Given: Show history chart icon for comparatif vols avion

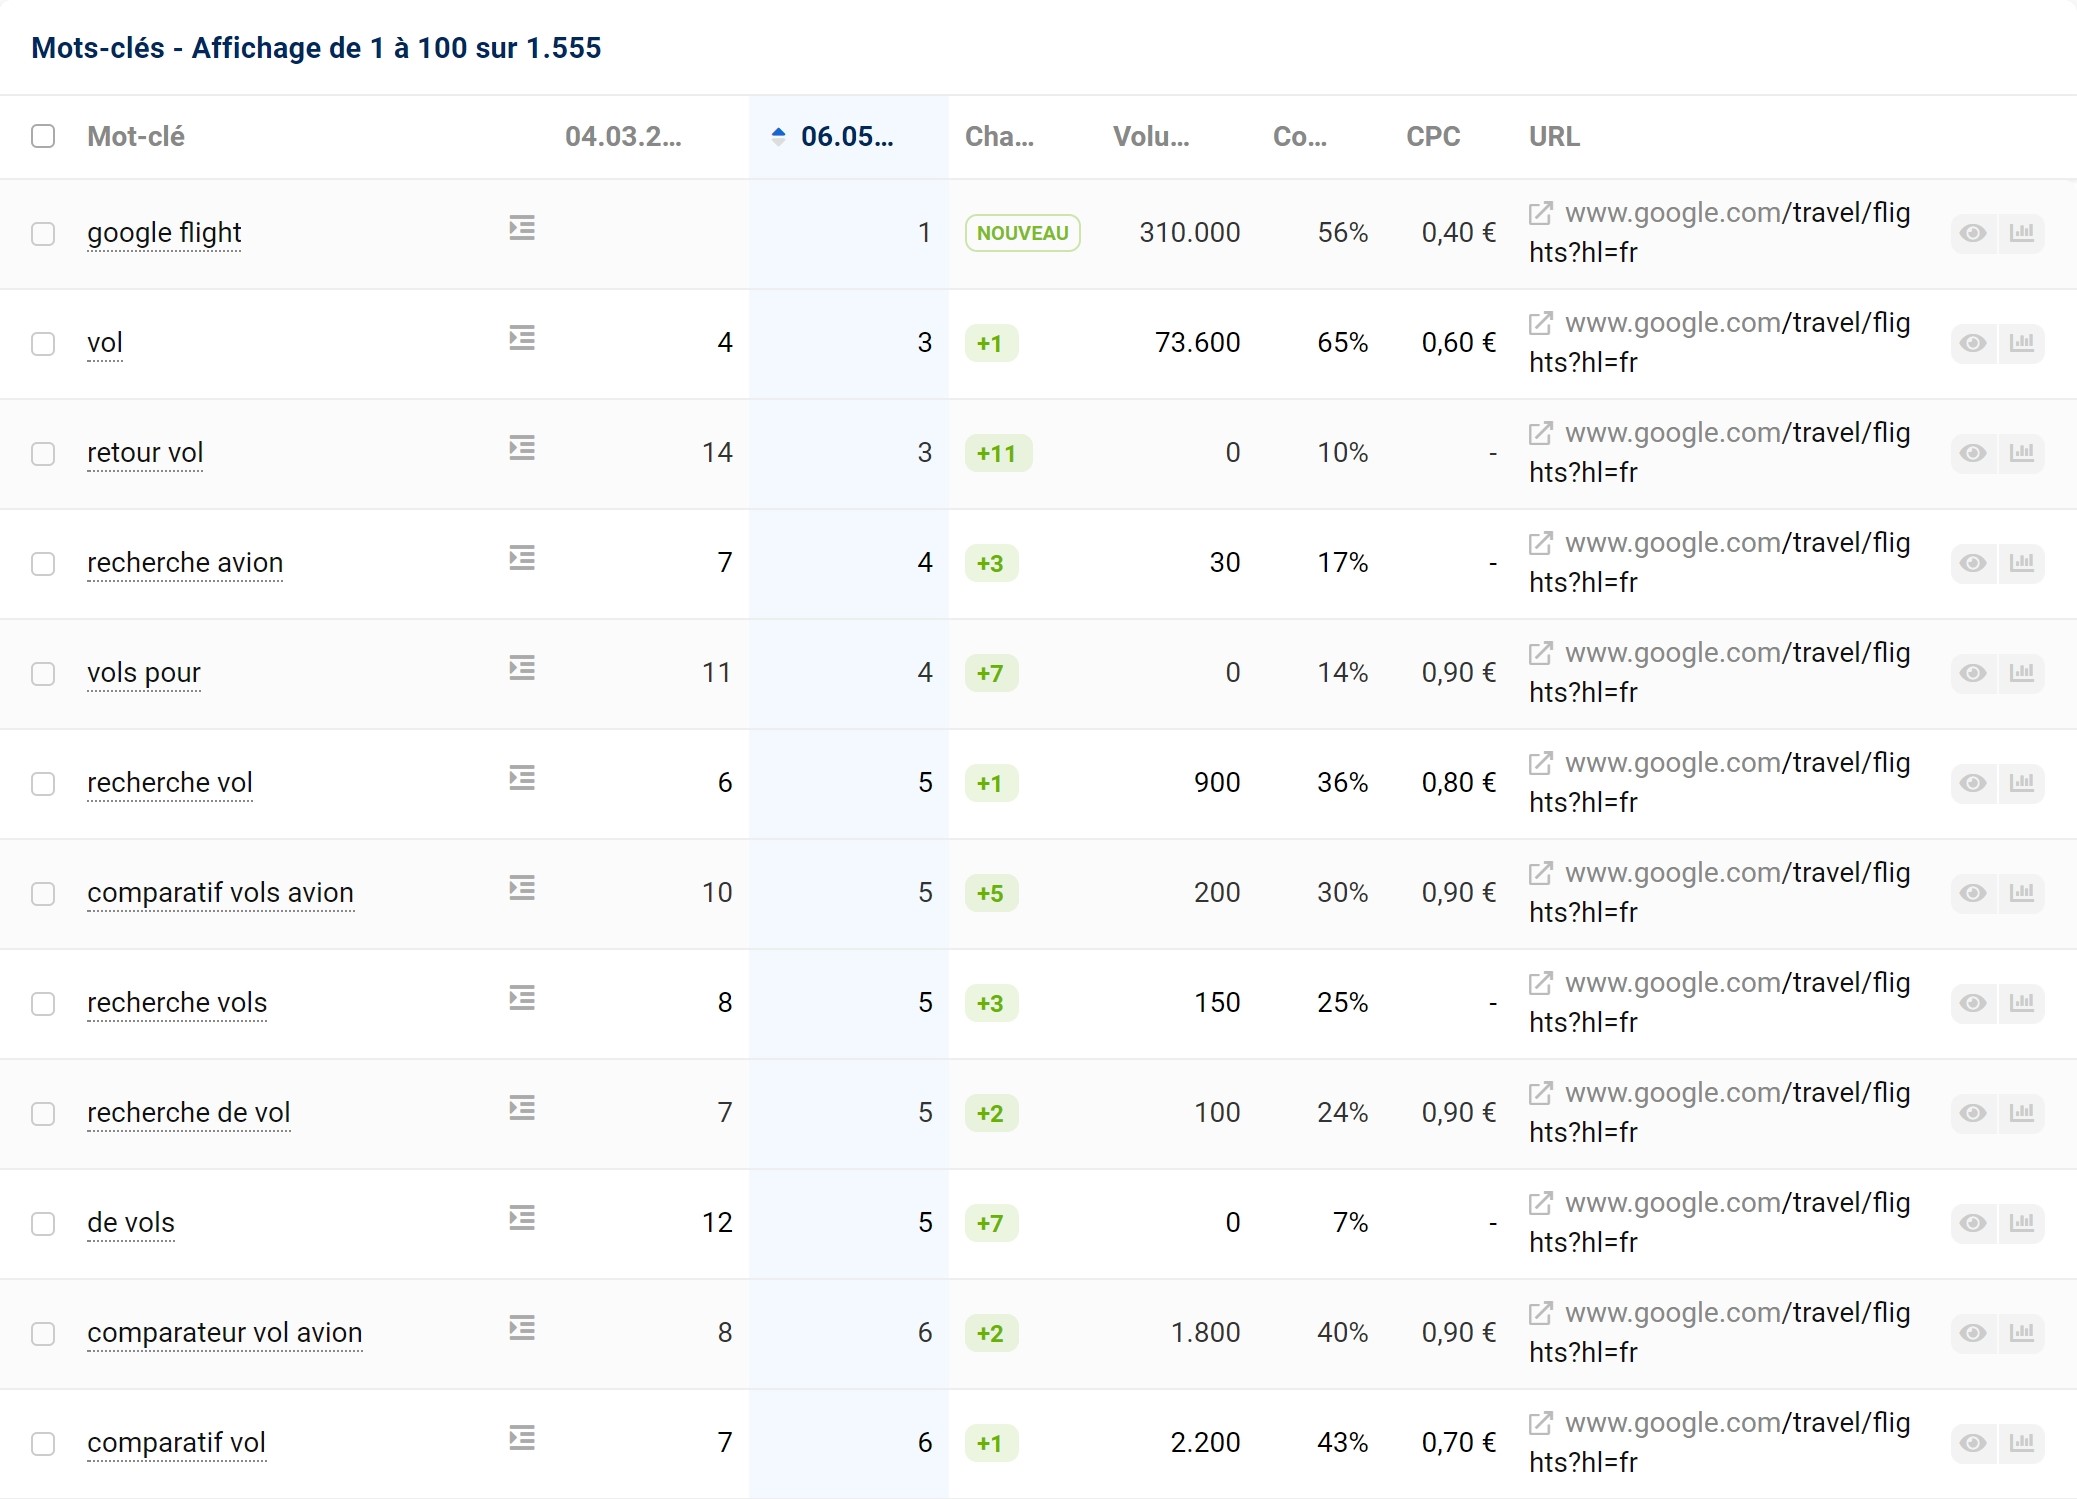Looking at the screenshot, I should coord(2022,893).
